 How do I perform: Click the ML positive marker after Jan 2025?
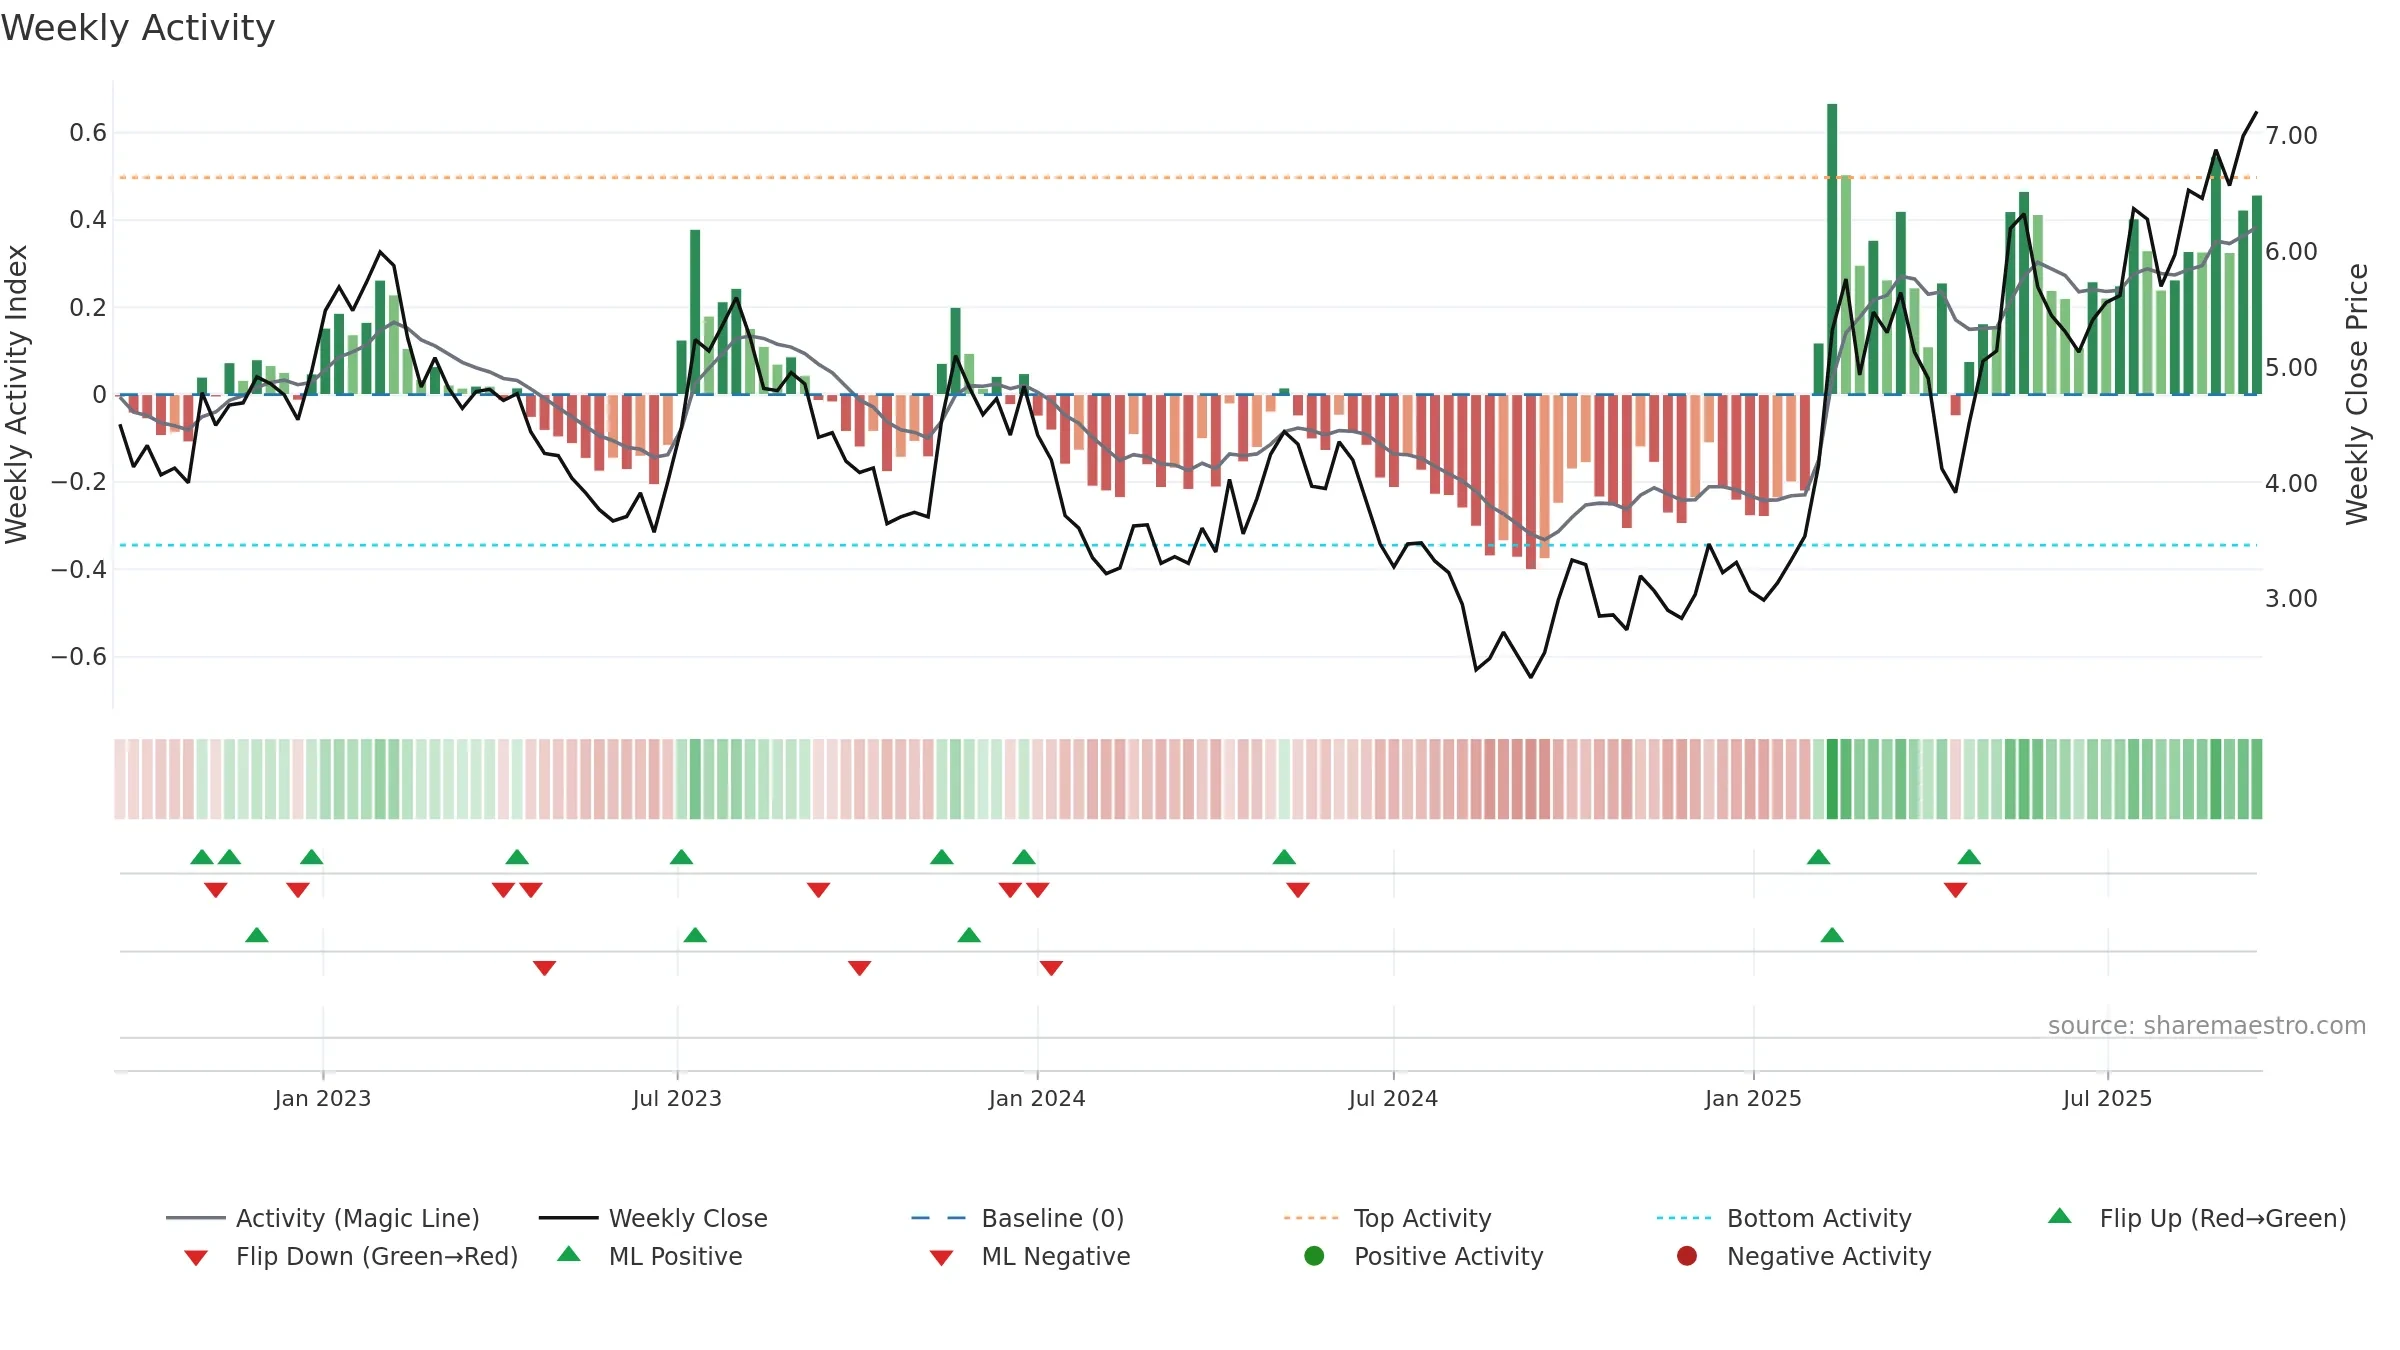[x=1832, y=935]
